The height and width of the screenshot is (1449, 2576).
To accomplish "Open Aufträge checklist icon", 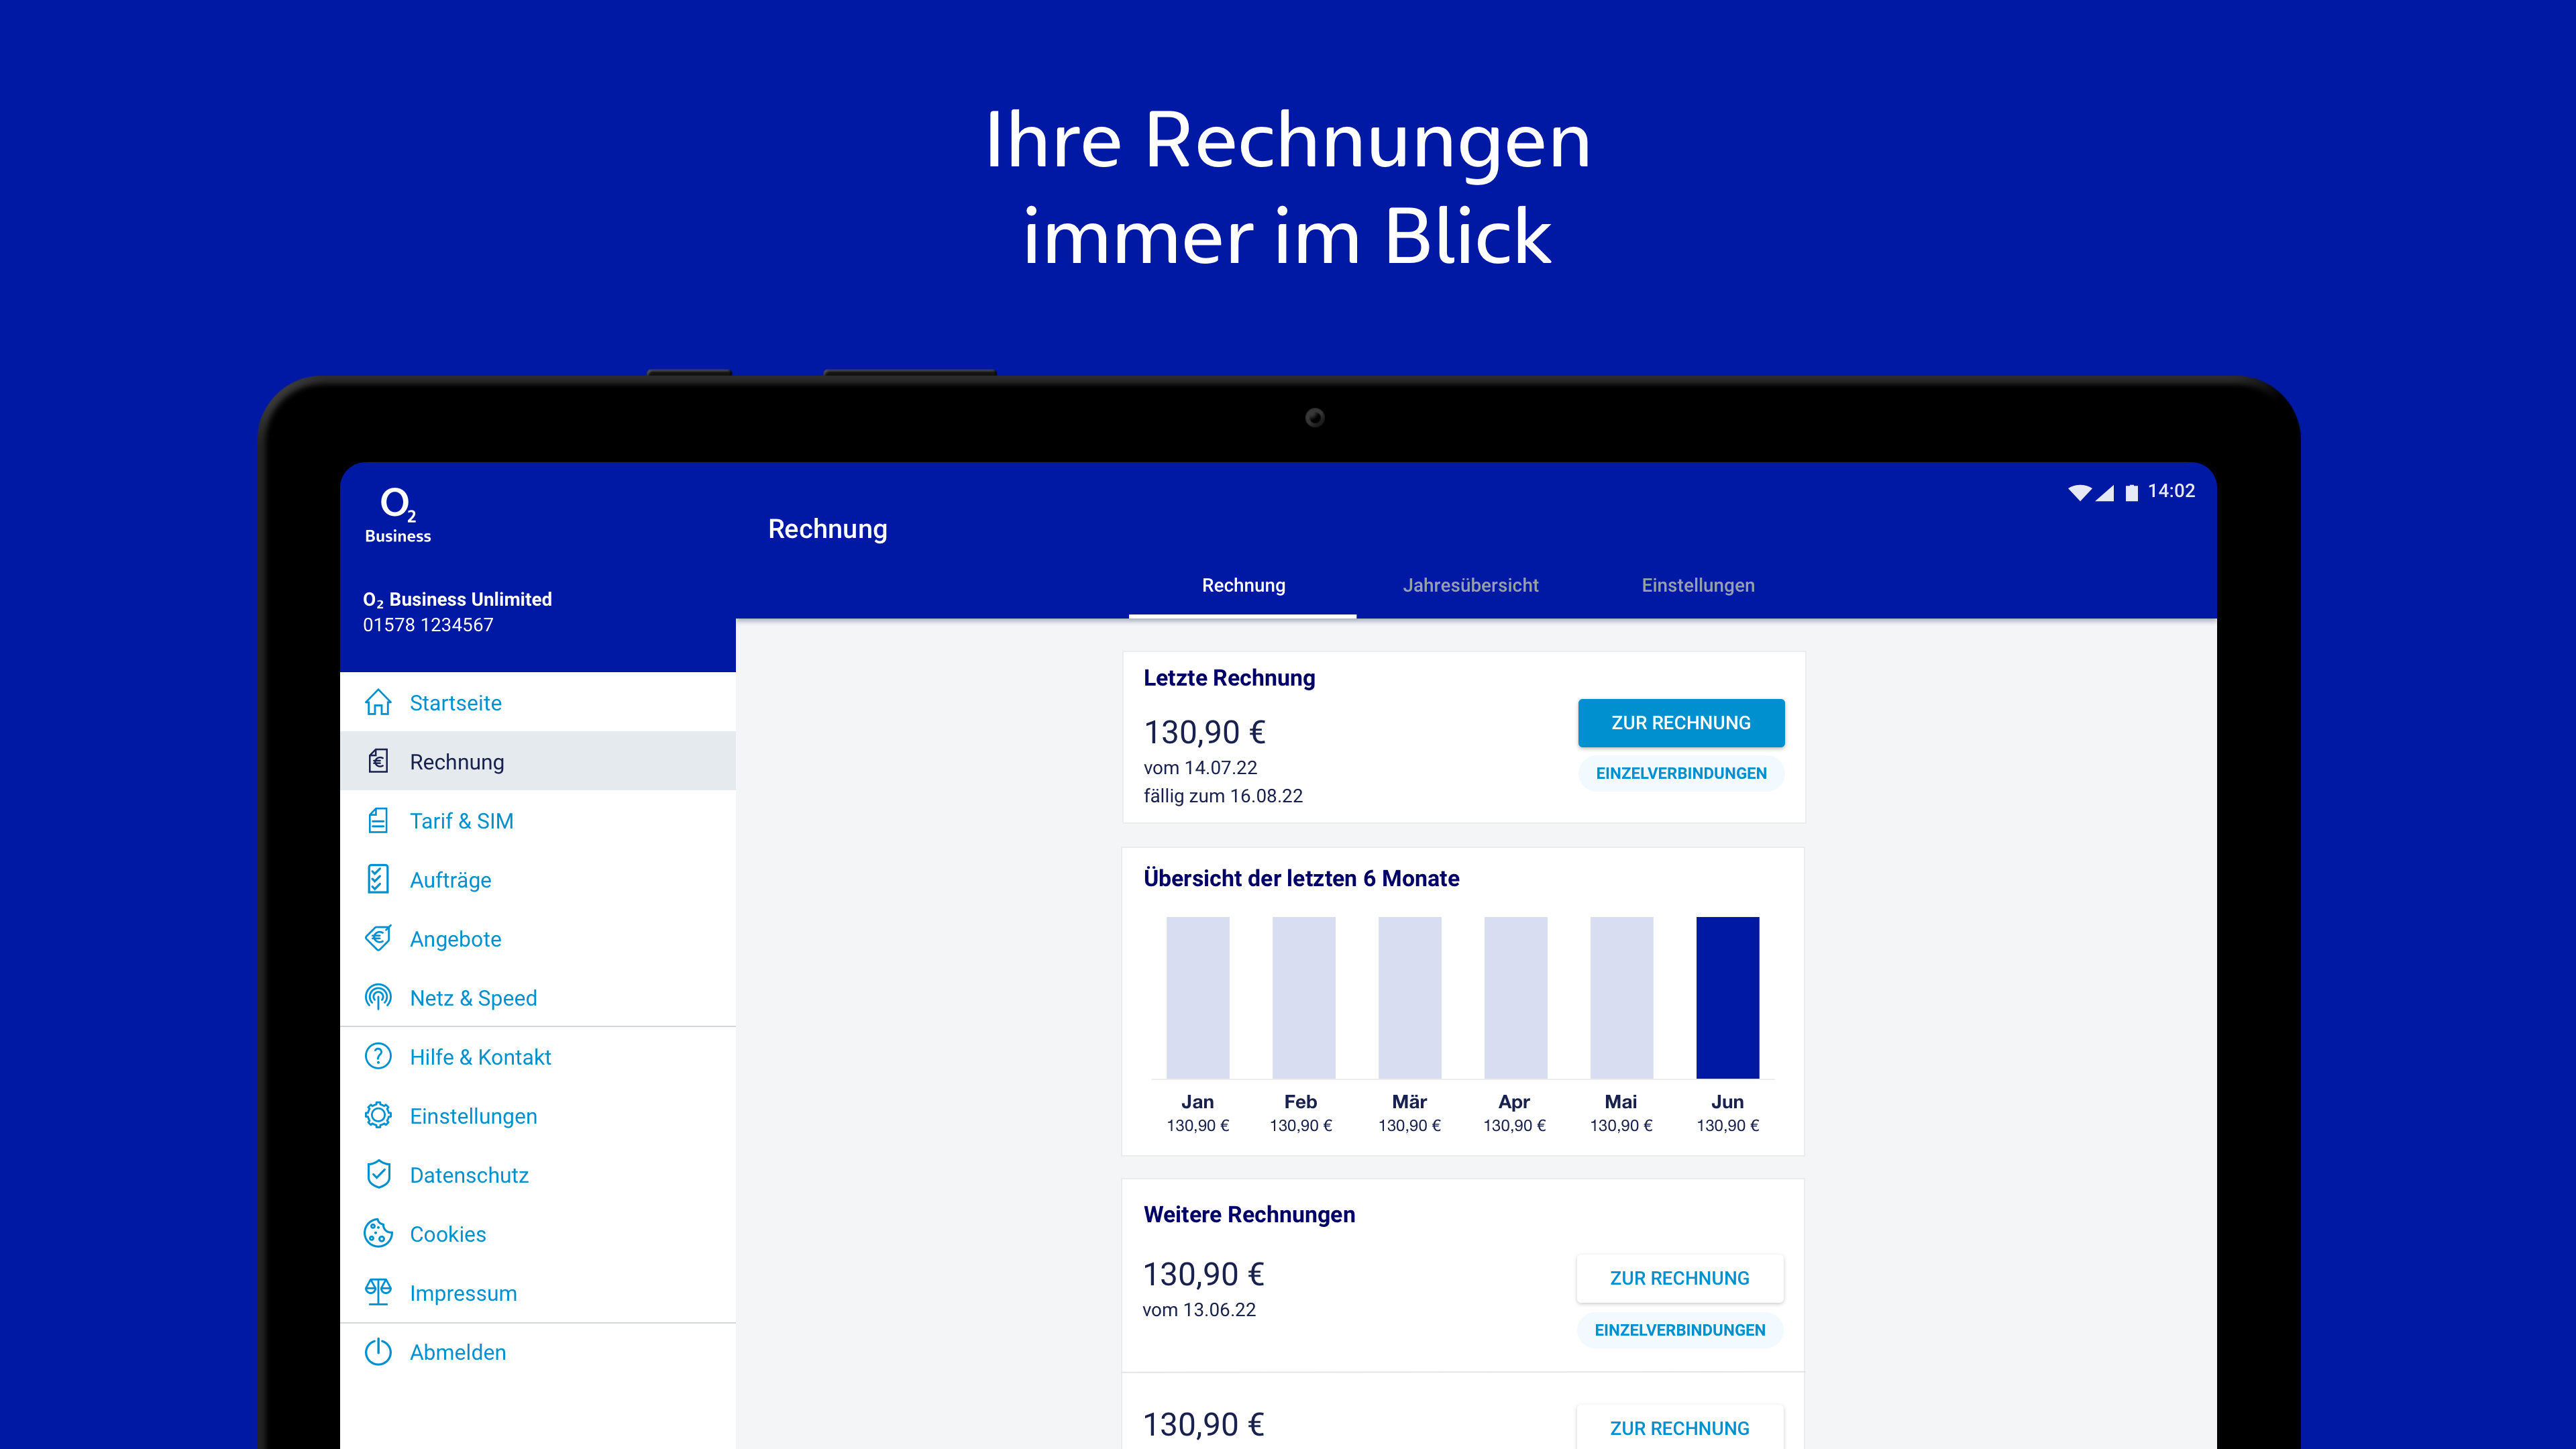I will pyautogui.click(x=378, y=880).
